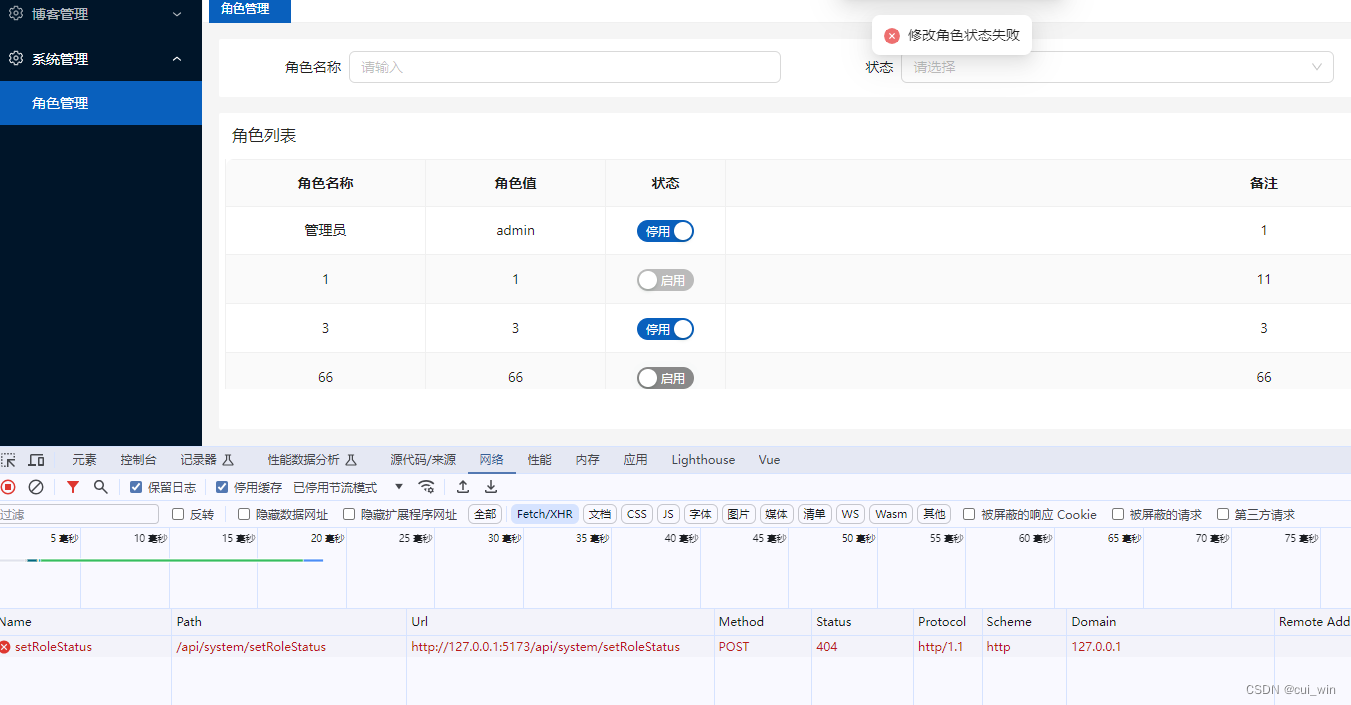This screenshot has height=705, width=1351.
Task: Check the 反转 checkbox
Action: click(178, 514)
